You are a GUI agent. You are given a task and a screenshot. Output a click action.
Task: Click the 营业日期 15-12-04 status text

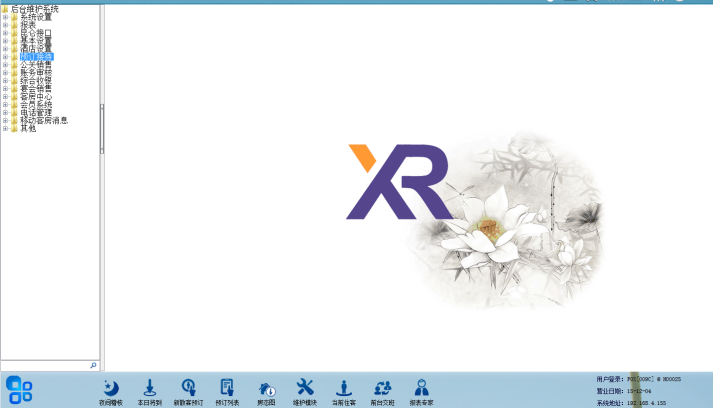point(623,391)
